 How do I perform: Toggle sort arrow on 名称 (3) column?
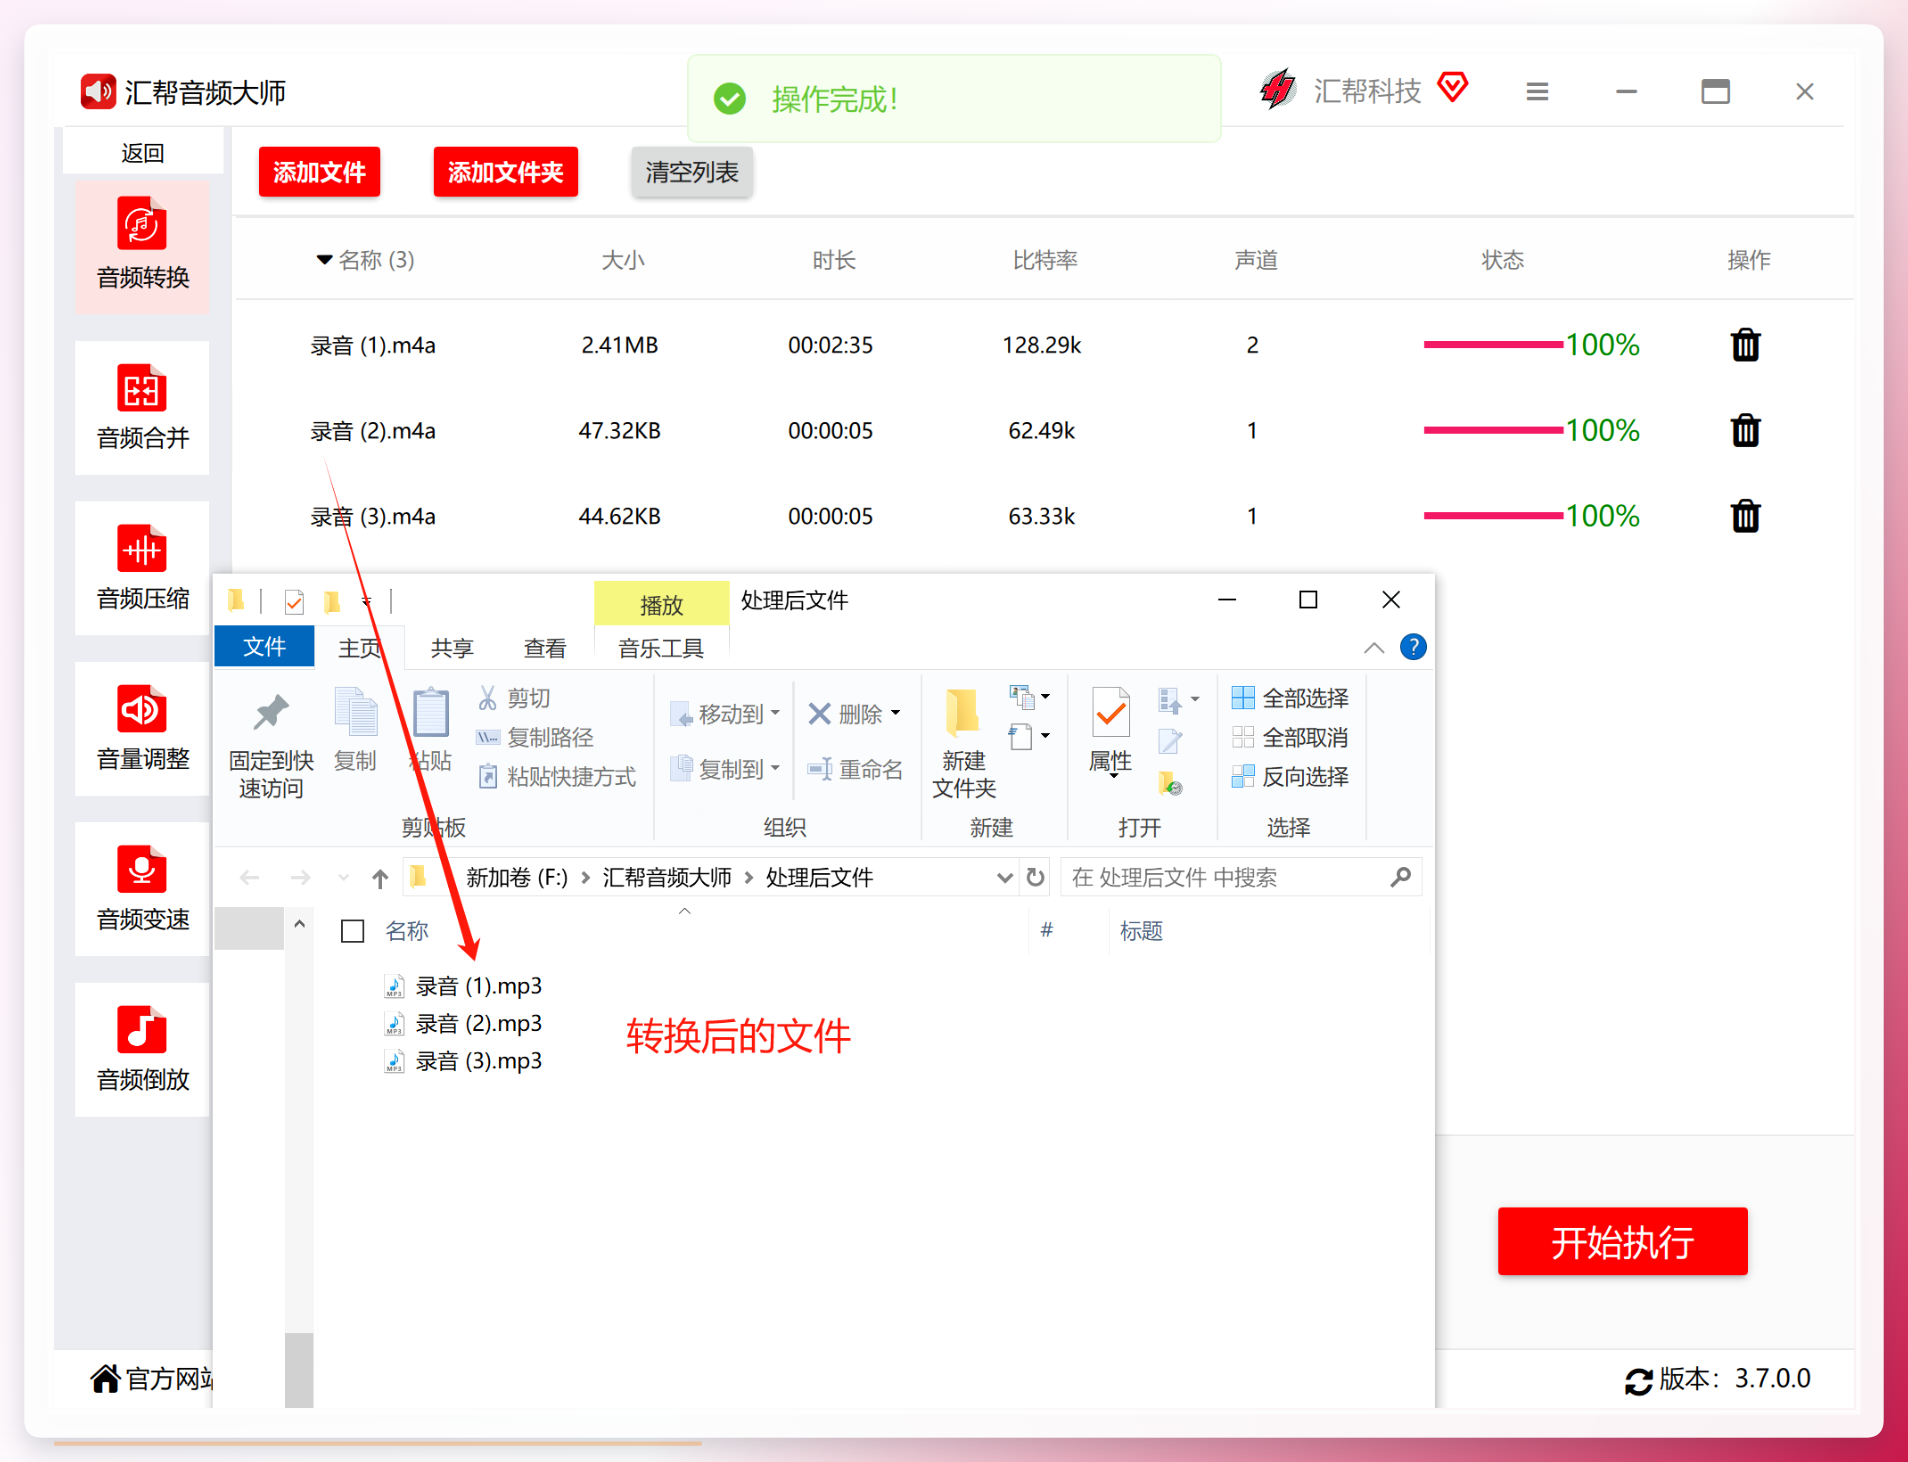tap(324, 260)
